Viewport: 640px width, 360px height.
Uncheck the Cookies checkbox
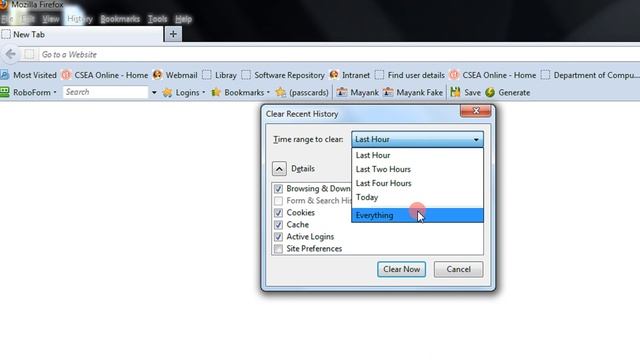click(278, 213)
